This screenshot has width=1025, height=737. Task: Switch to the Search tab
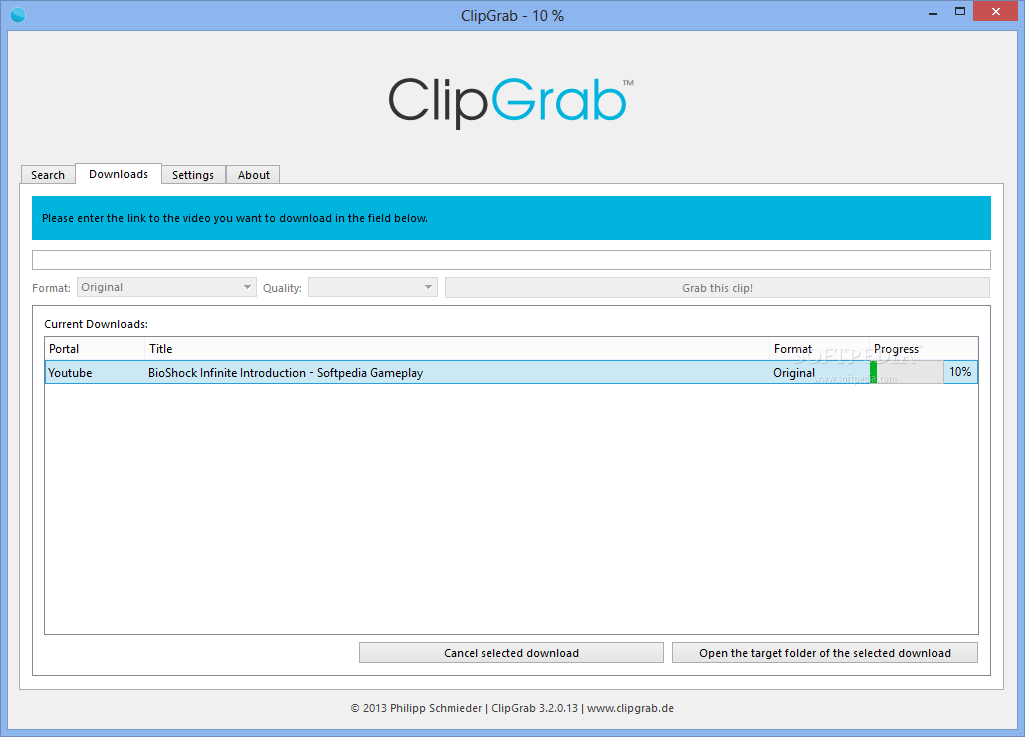[48, 175]
